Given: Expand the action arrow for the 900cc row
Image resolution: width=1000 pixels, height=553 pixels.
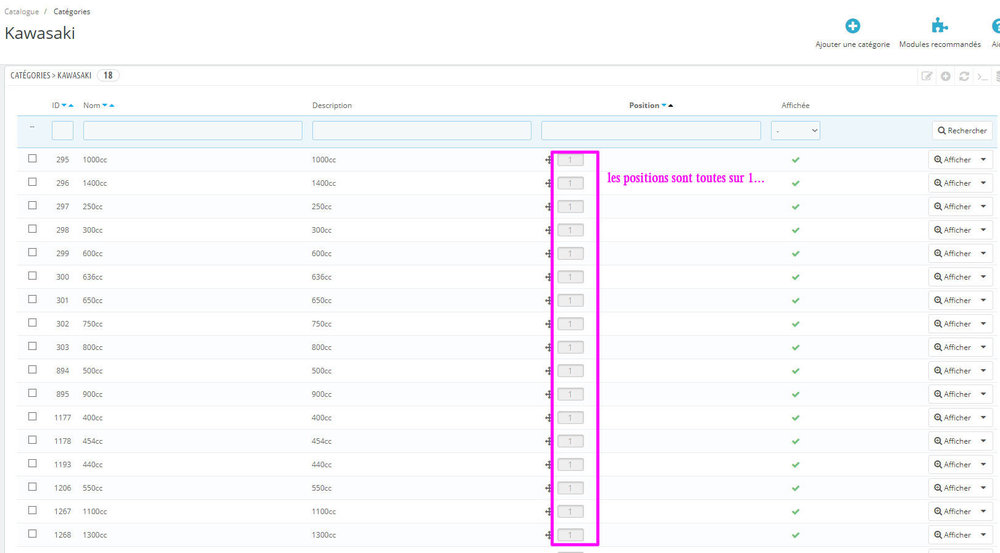Looking at the screenshot, I should [983, 394].
